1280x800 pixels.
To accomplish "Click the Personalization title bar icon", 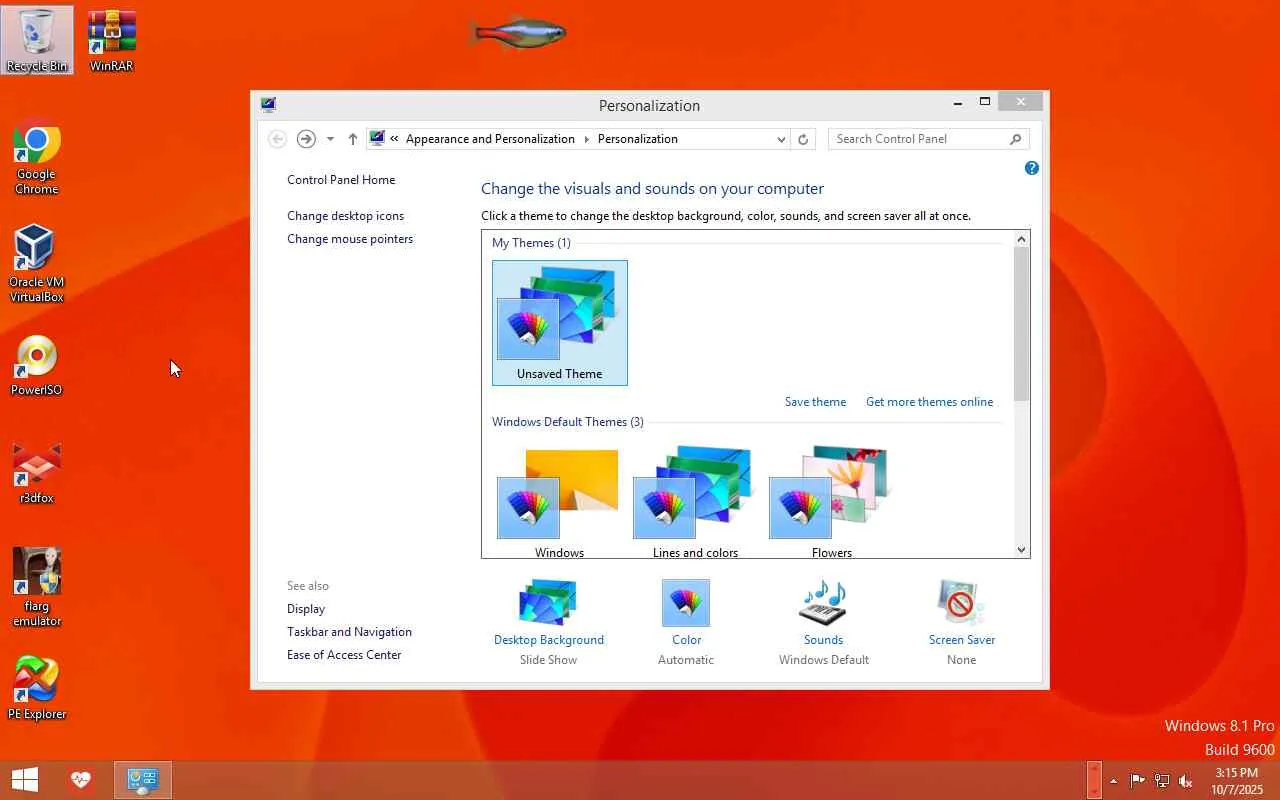I will (268, 104).
